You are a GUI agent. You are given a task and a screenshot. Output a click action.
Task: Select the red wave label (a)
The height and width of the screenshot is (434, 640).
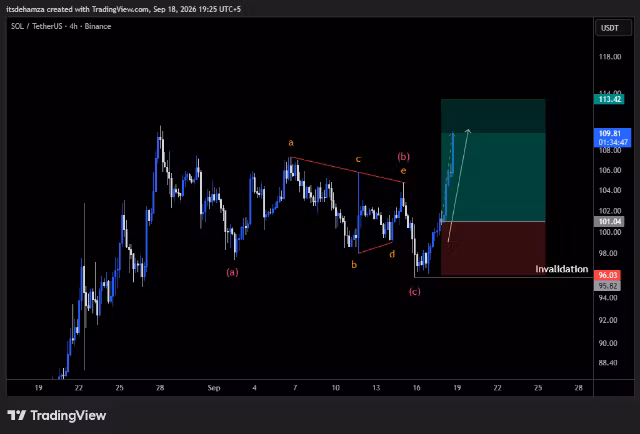point(232,272)
